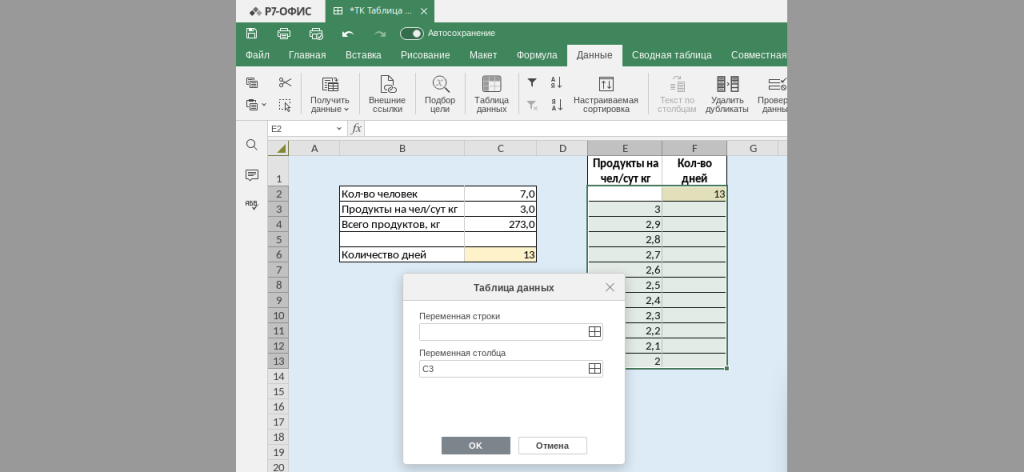
Task: Switch to the Макет tab
Action: 483,55
